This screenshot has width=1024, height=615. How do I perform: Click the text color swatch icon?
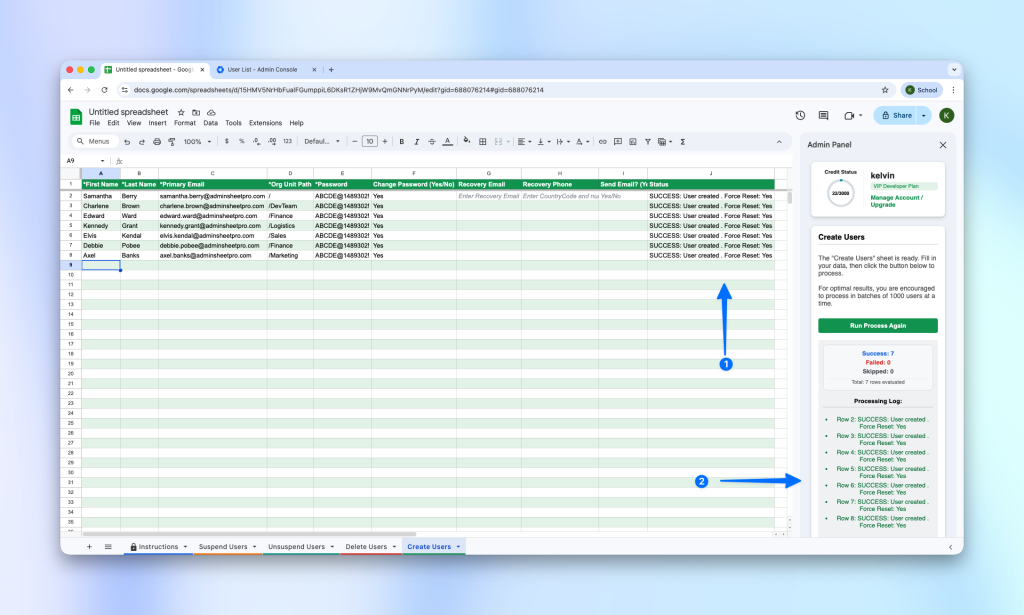[447, 142]
